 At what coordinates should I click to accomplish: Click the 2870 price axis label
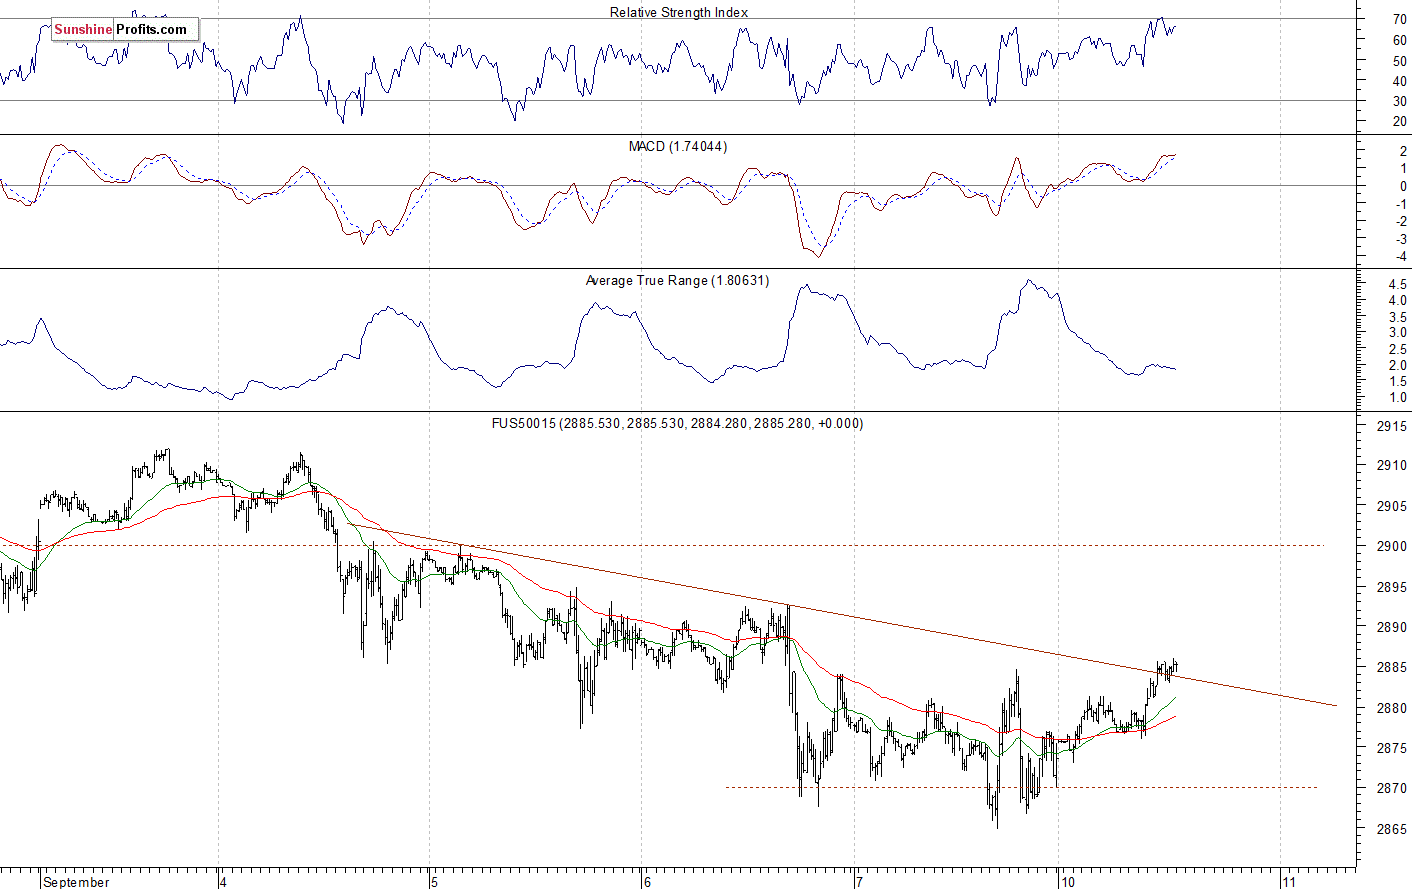(x=1392, y=788)
